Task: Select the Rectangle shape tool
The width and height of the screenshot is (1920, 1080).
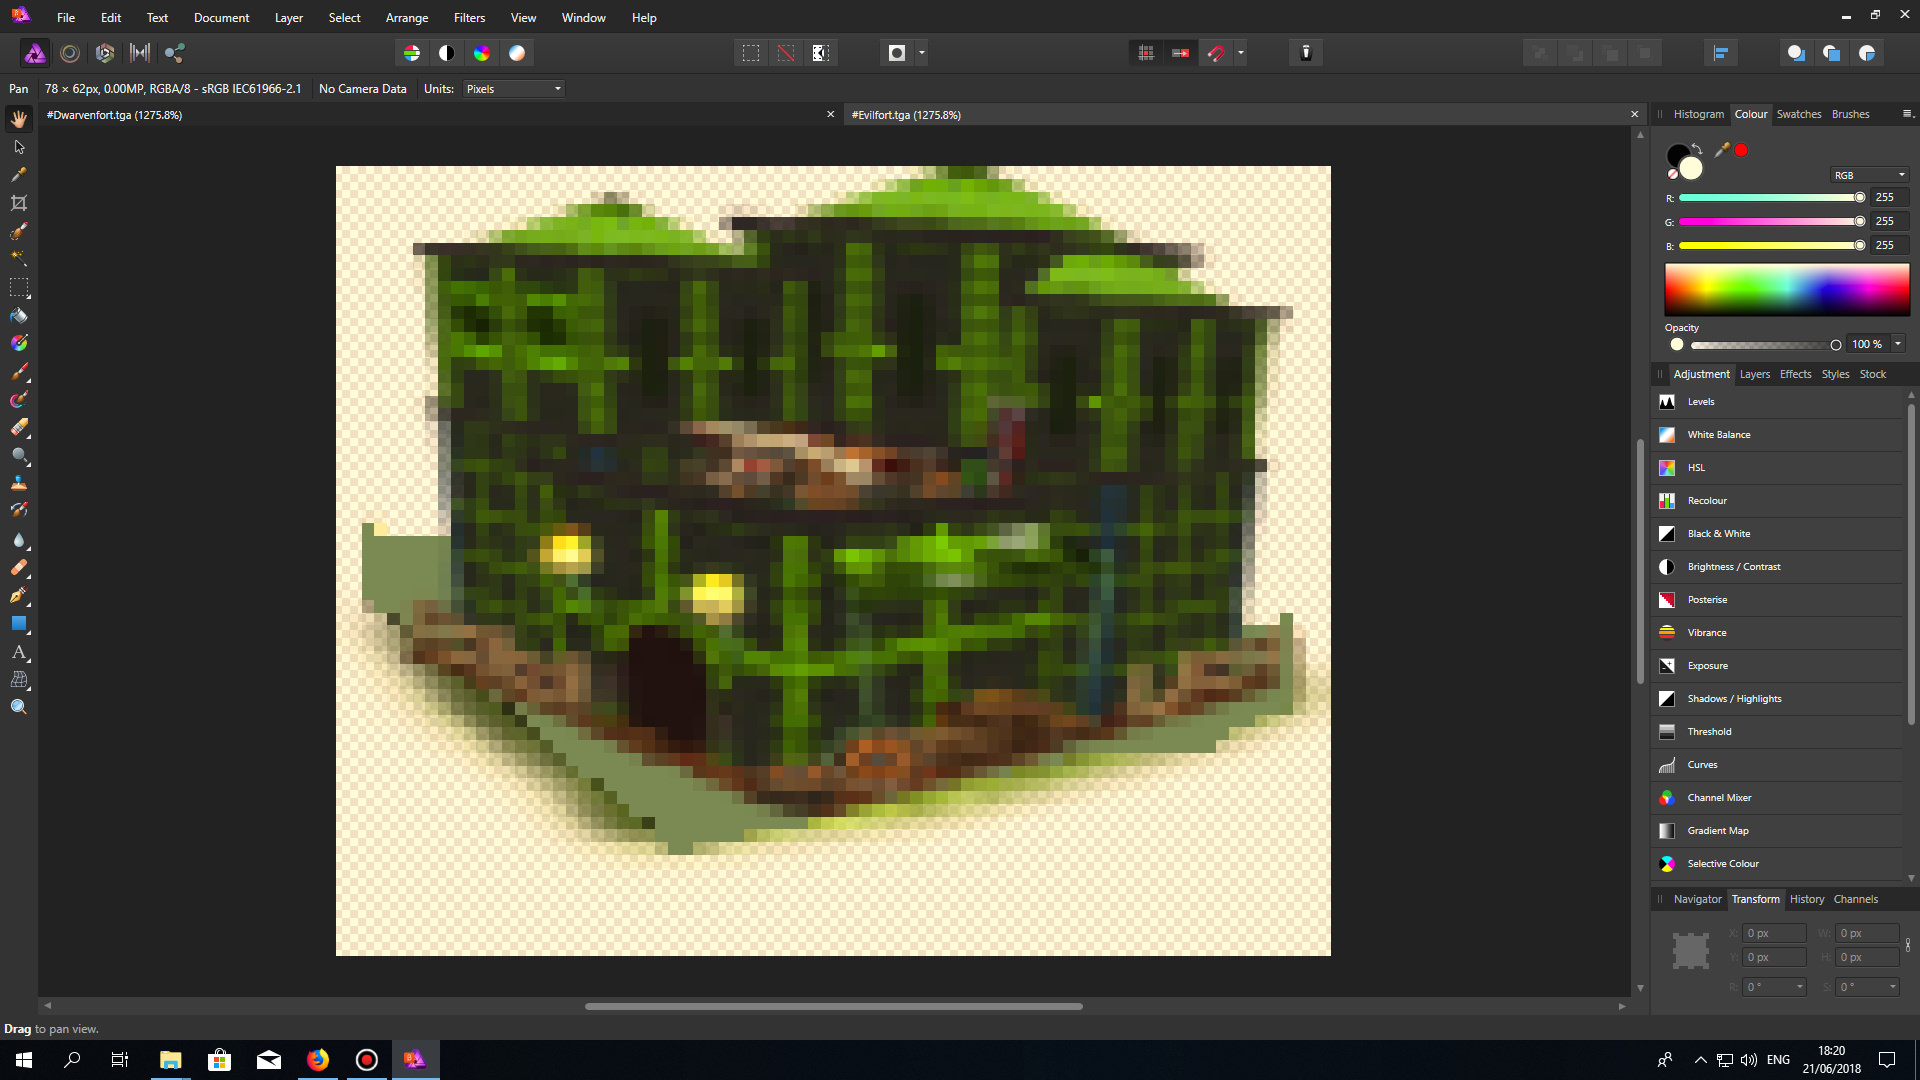Action: 19,624
